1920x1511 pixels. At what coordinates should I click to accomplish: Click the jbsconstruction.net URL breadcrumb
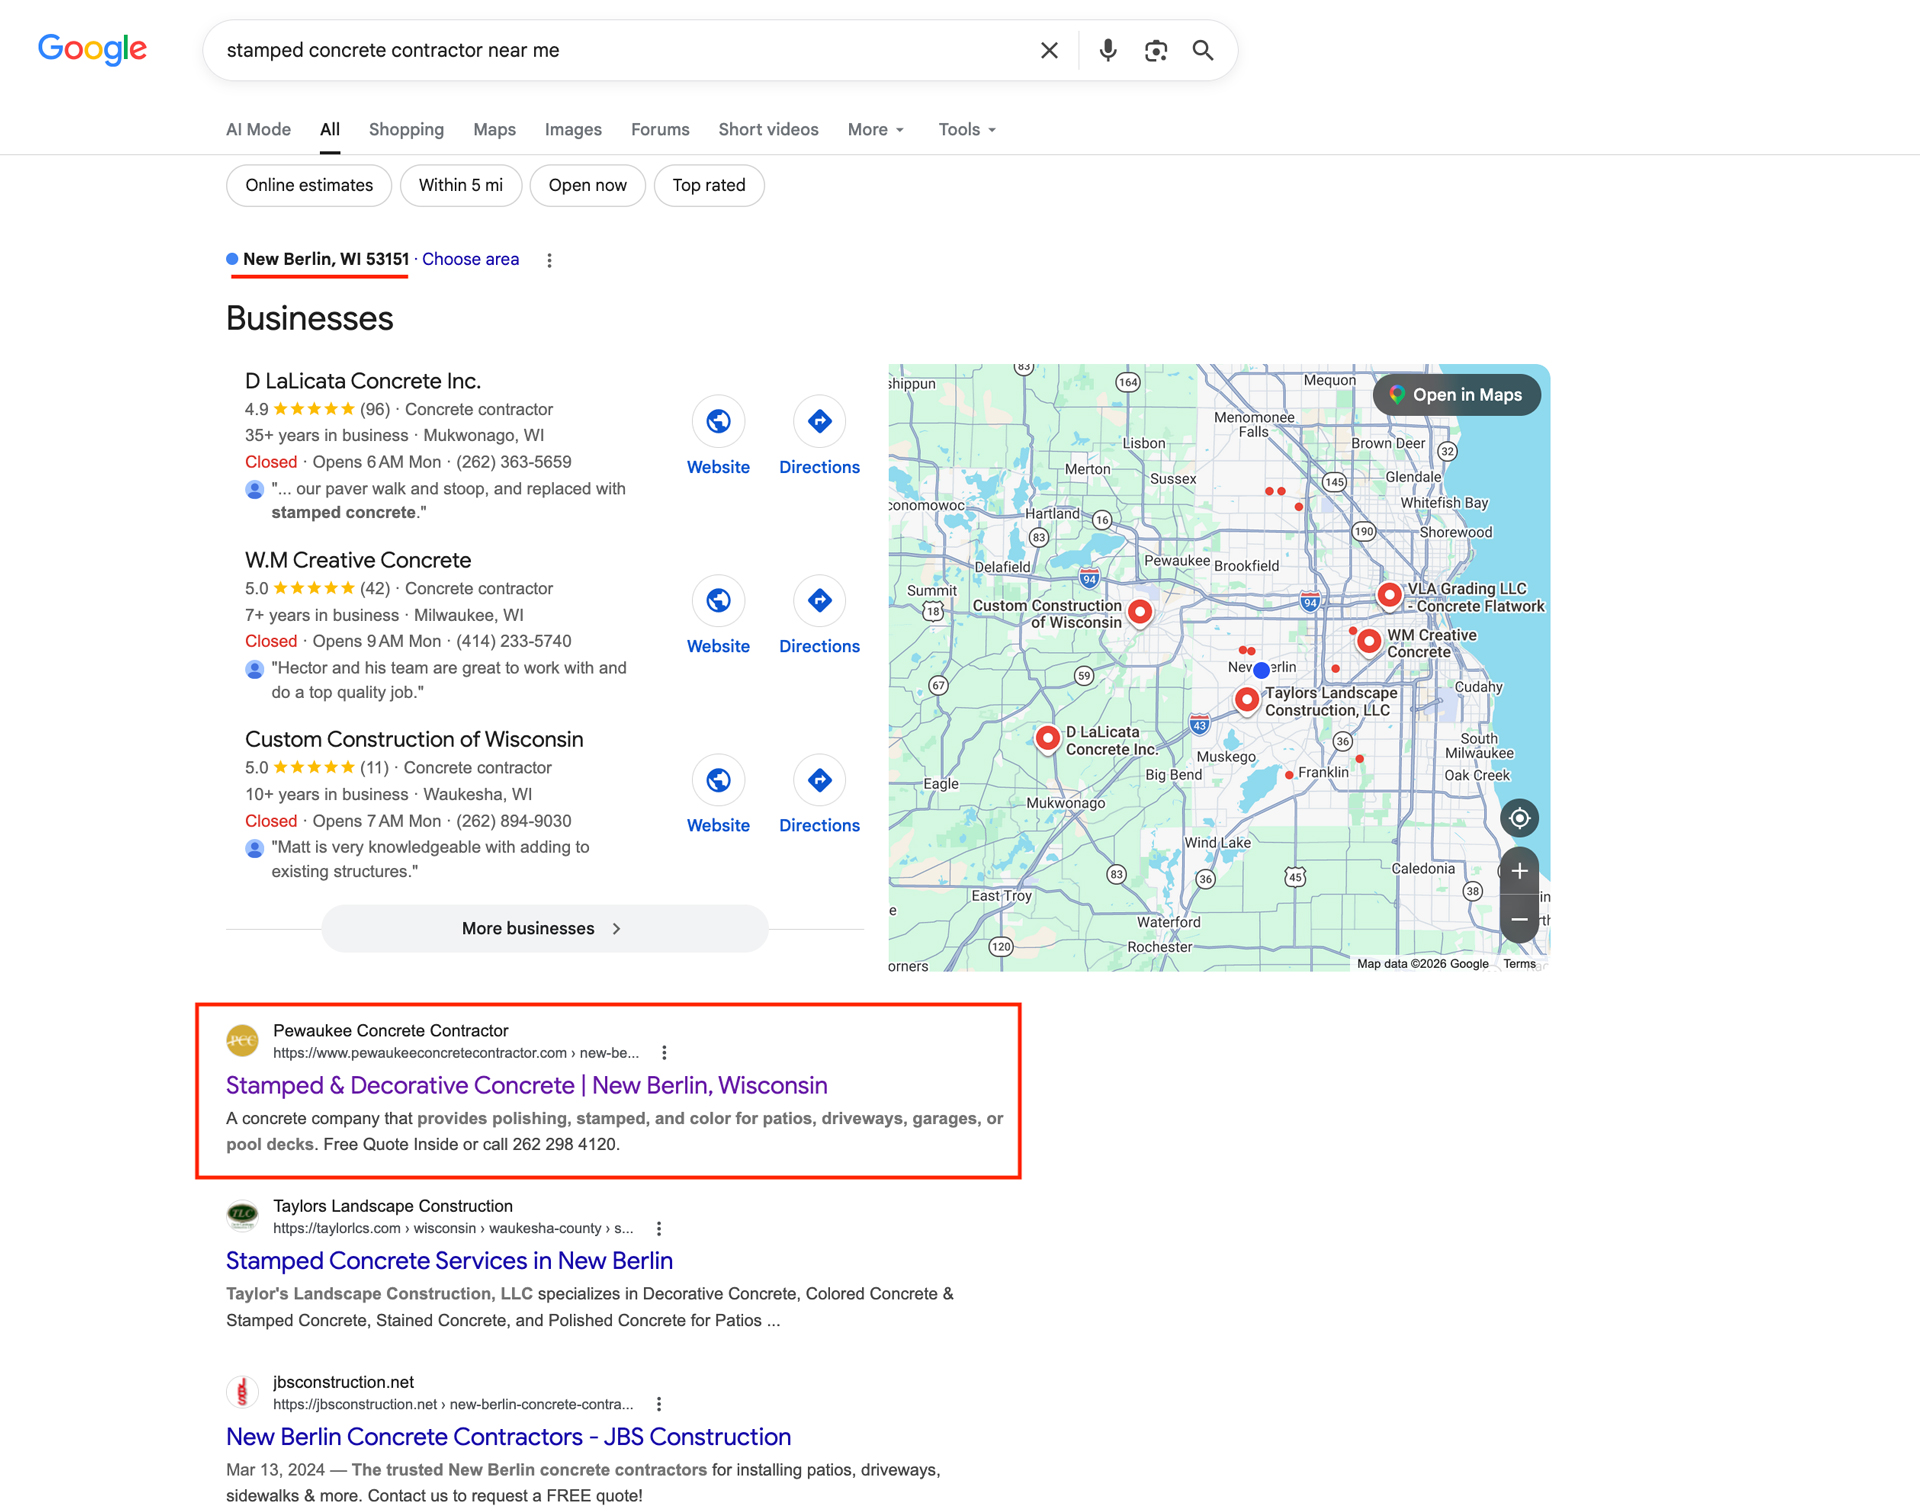453,1404
